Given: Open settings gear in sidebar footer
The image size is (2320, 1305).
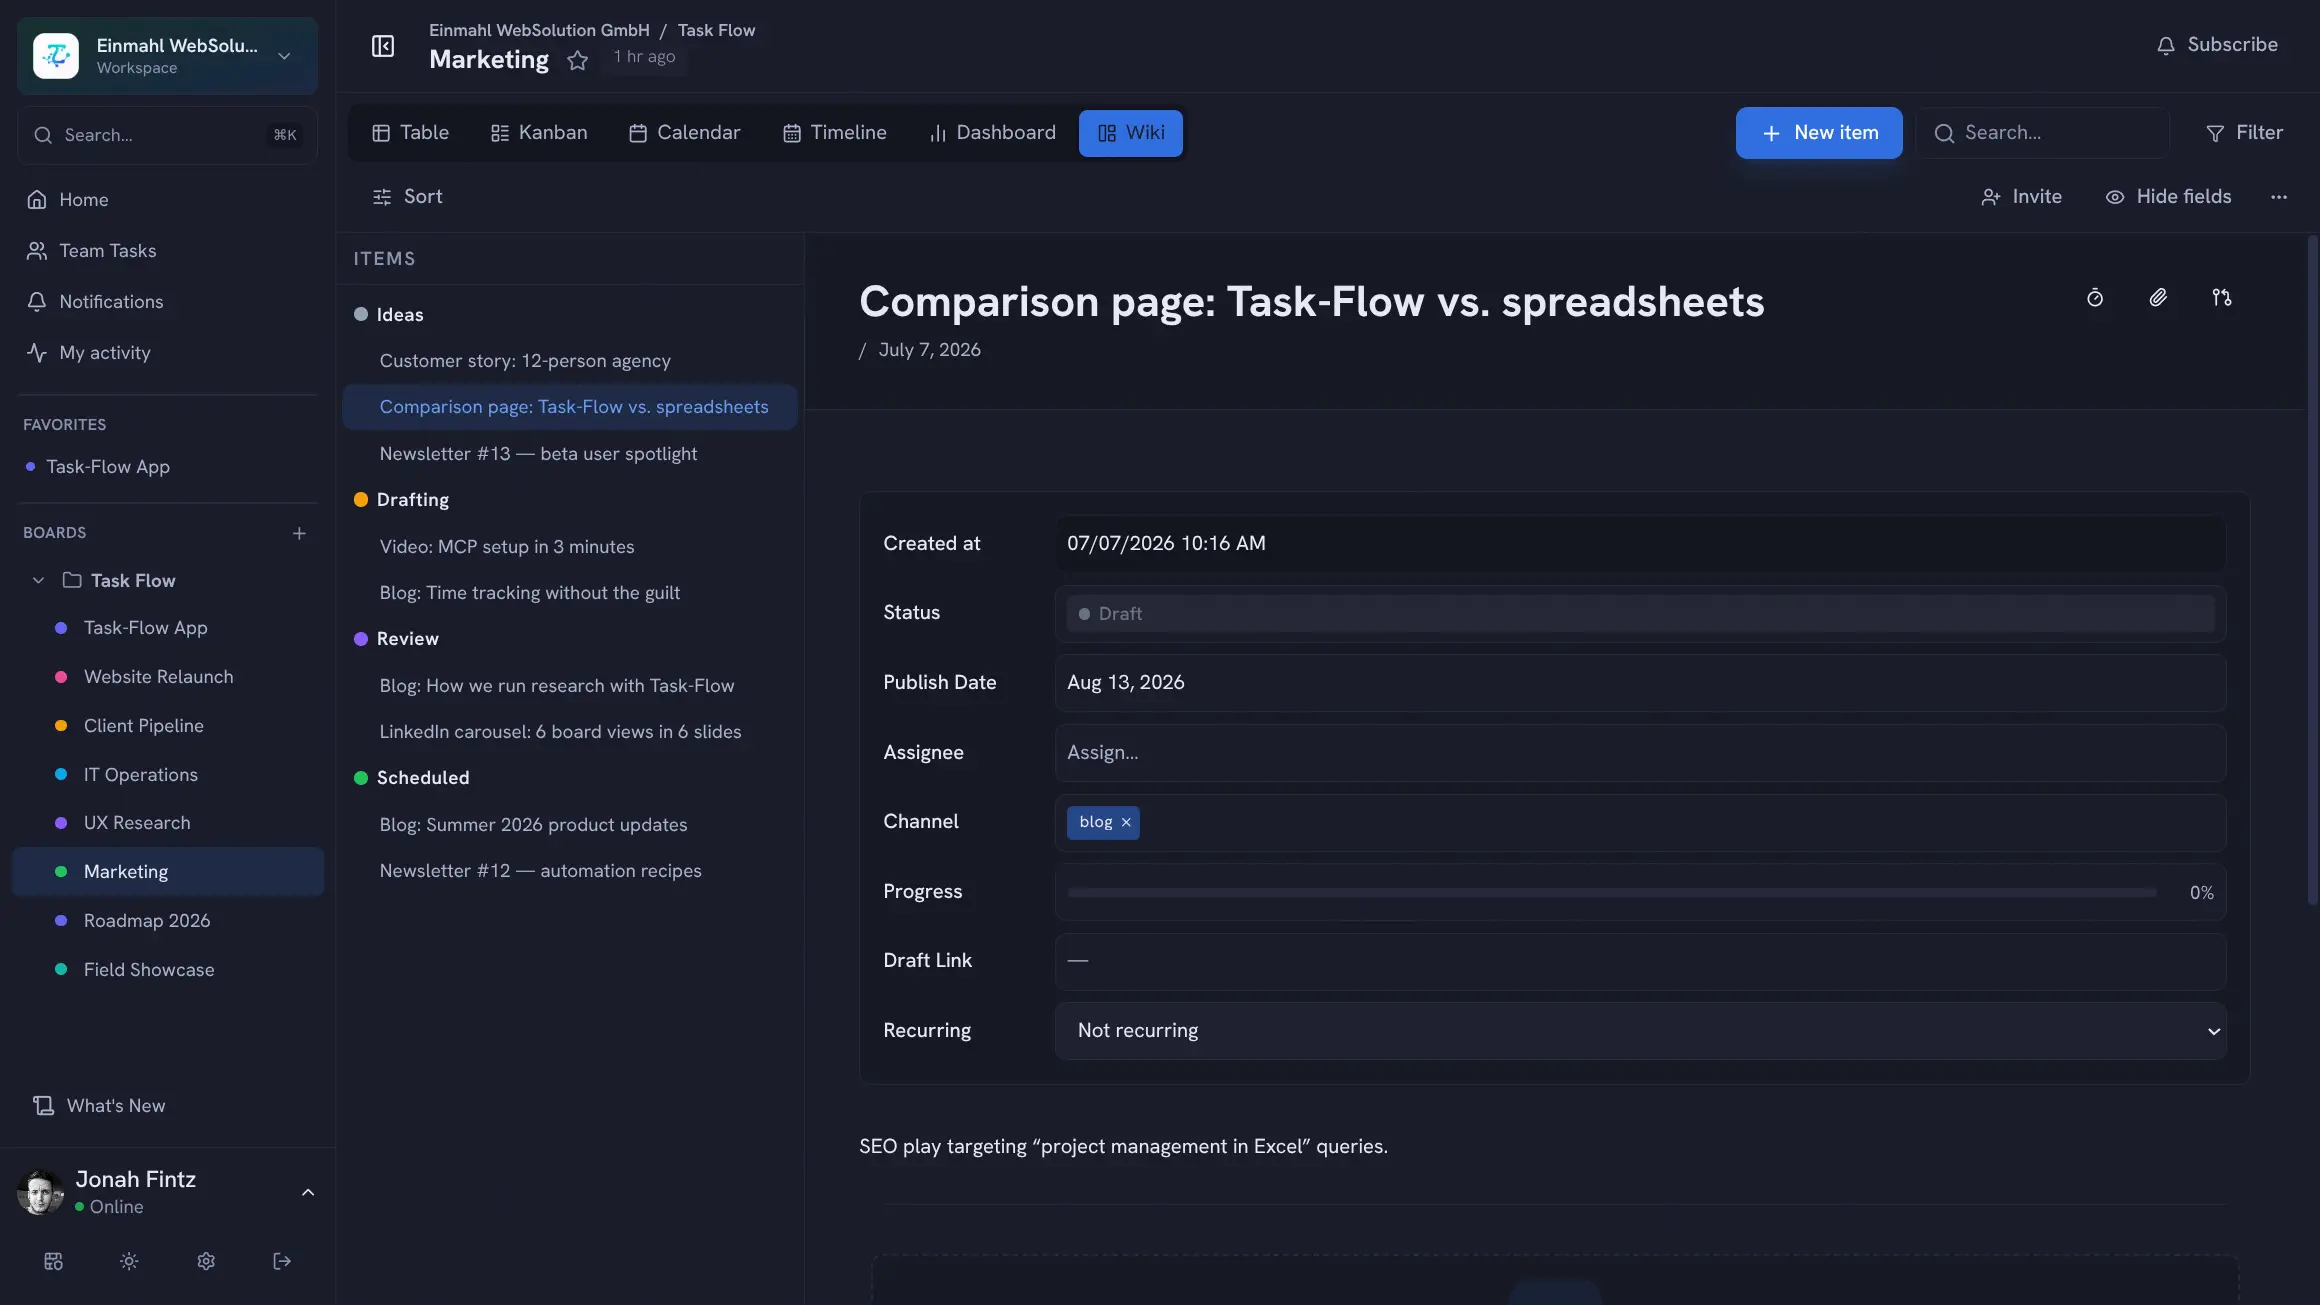Looking at the screenshot, I should coord(206,1261).
